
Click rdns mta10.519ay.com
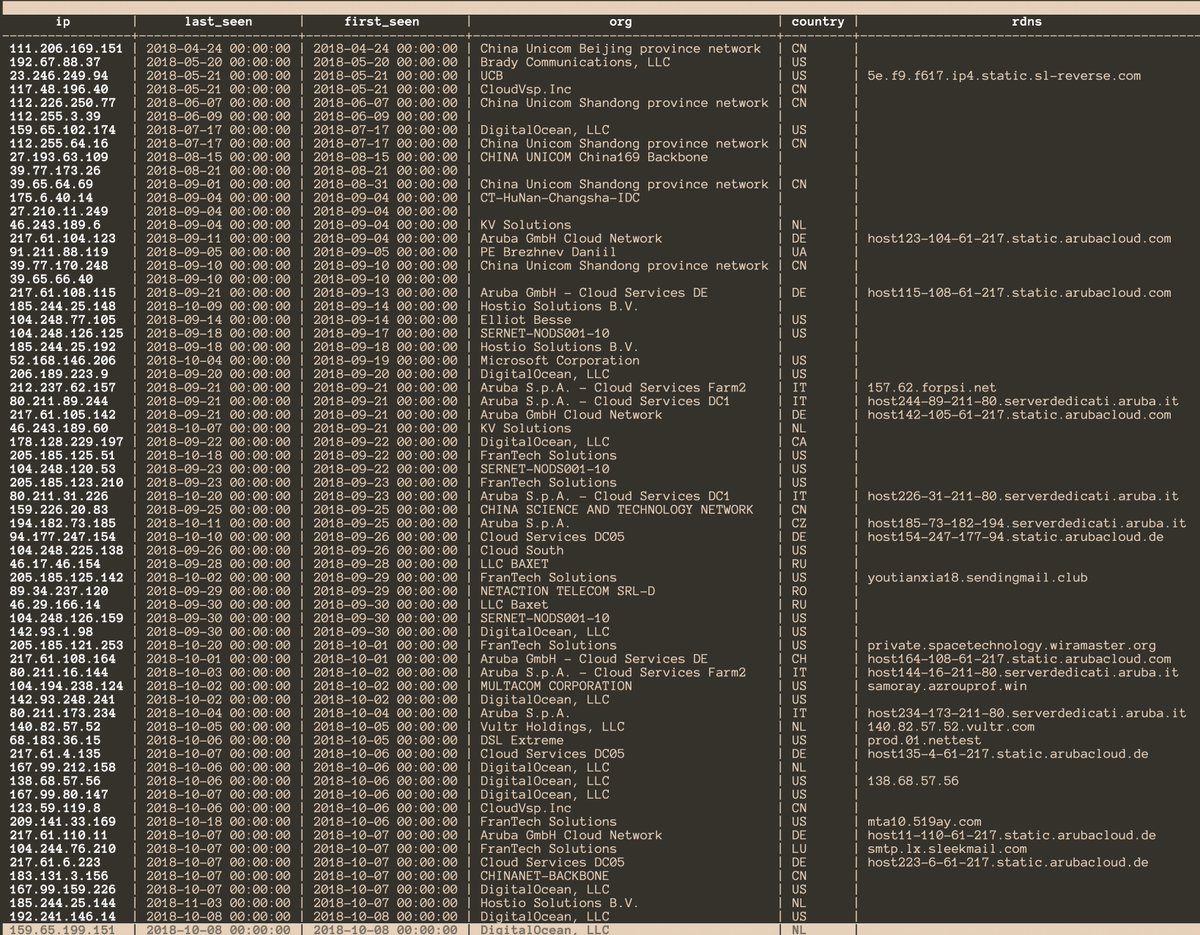[924, 822]
